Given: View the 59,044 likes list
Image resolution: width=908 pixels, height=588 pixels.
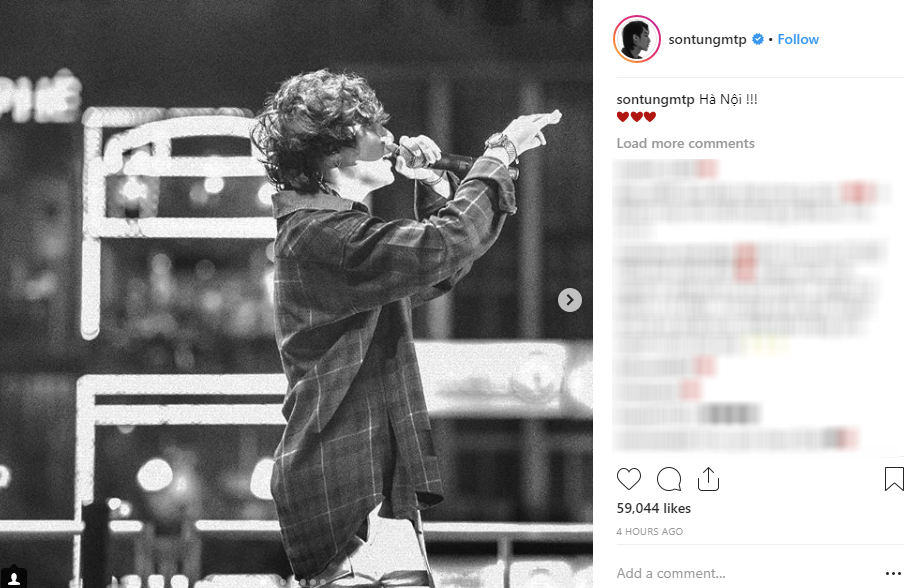Looking at the screenshot, I should pyautogui.click(x=654, y=508).
